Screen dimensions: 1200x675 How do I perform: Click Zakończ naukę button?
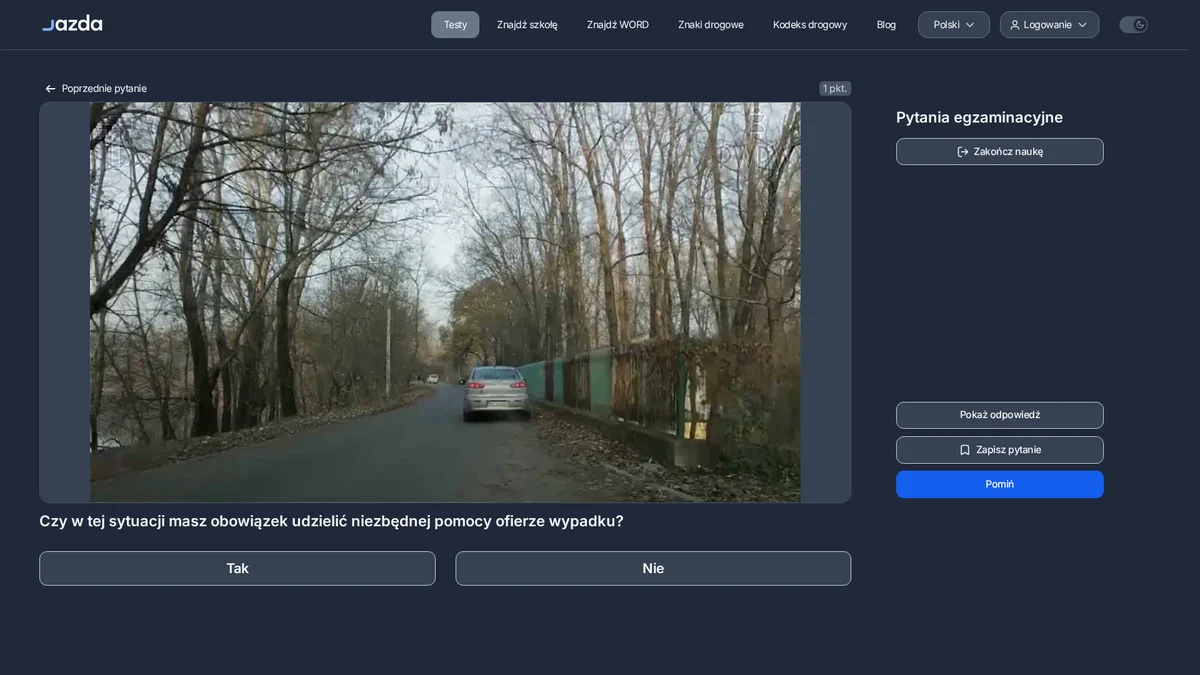coord(1000,152)
